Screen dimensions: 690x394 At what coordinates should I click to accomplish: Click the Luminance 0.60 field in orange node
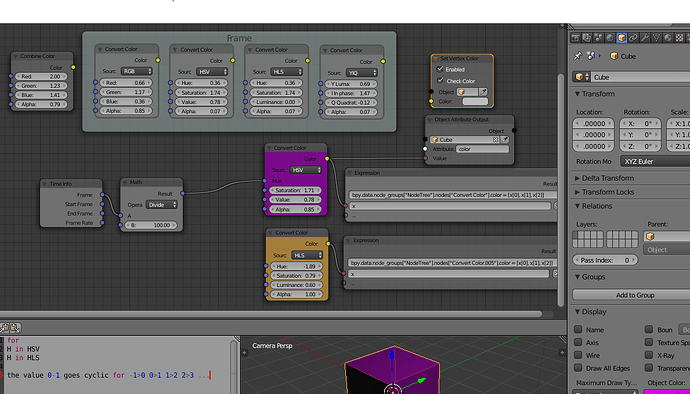tap(297, 285)
